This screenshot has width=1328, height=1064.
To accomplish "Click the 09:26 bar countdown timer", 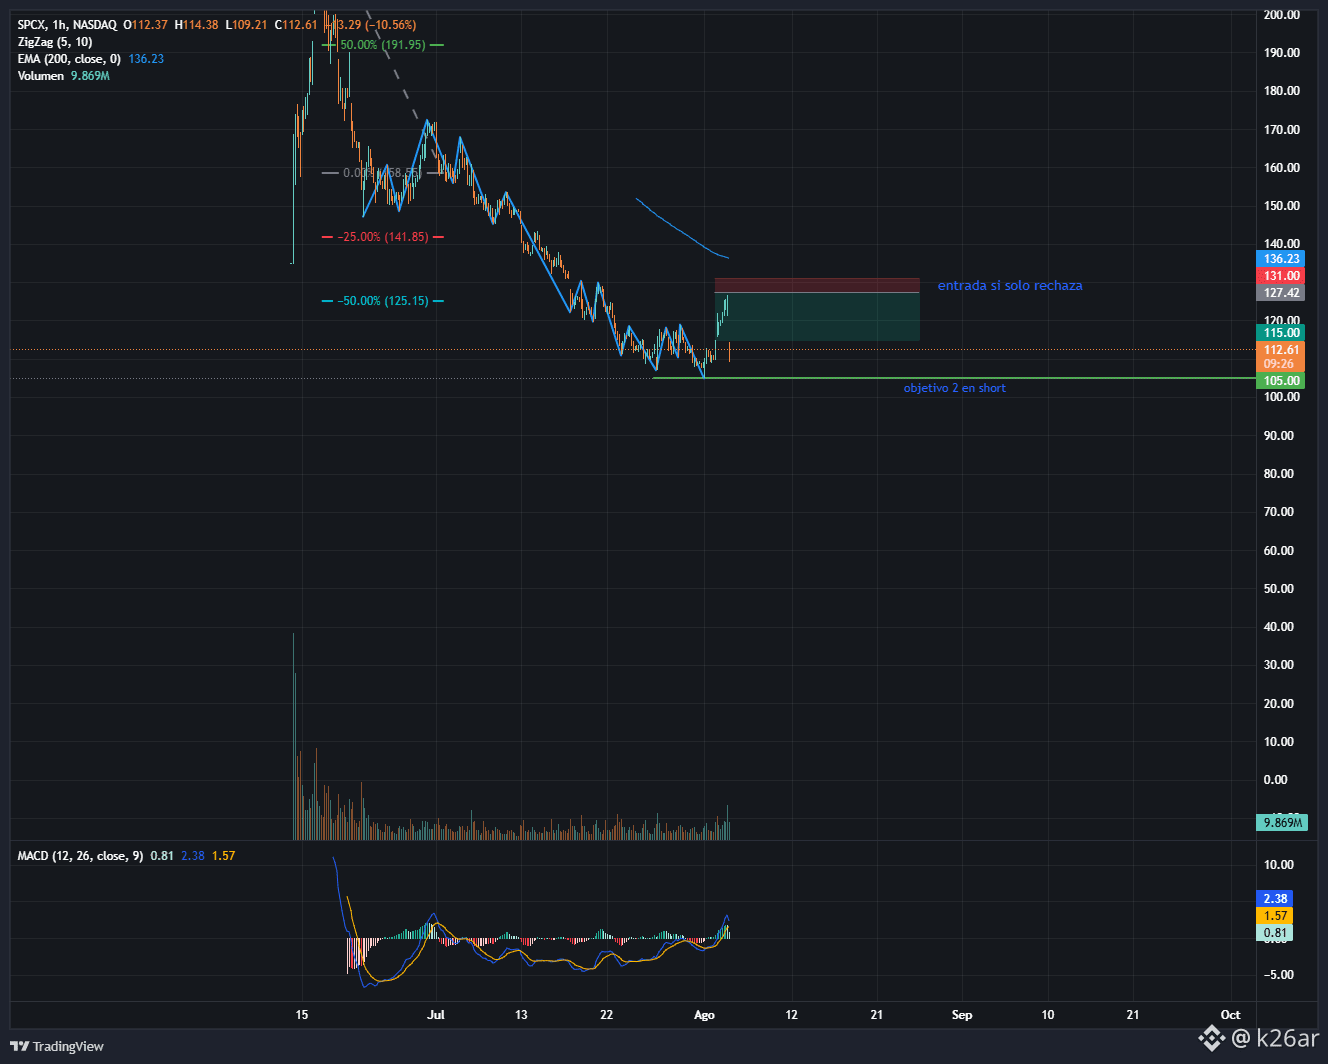I will tap(1280, 364).
